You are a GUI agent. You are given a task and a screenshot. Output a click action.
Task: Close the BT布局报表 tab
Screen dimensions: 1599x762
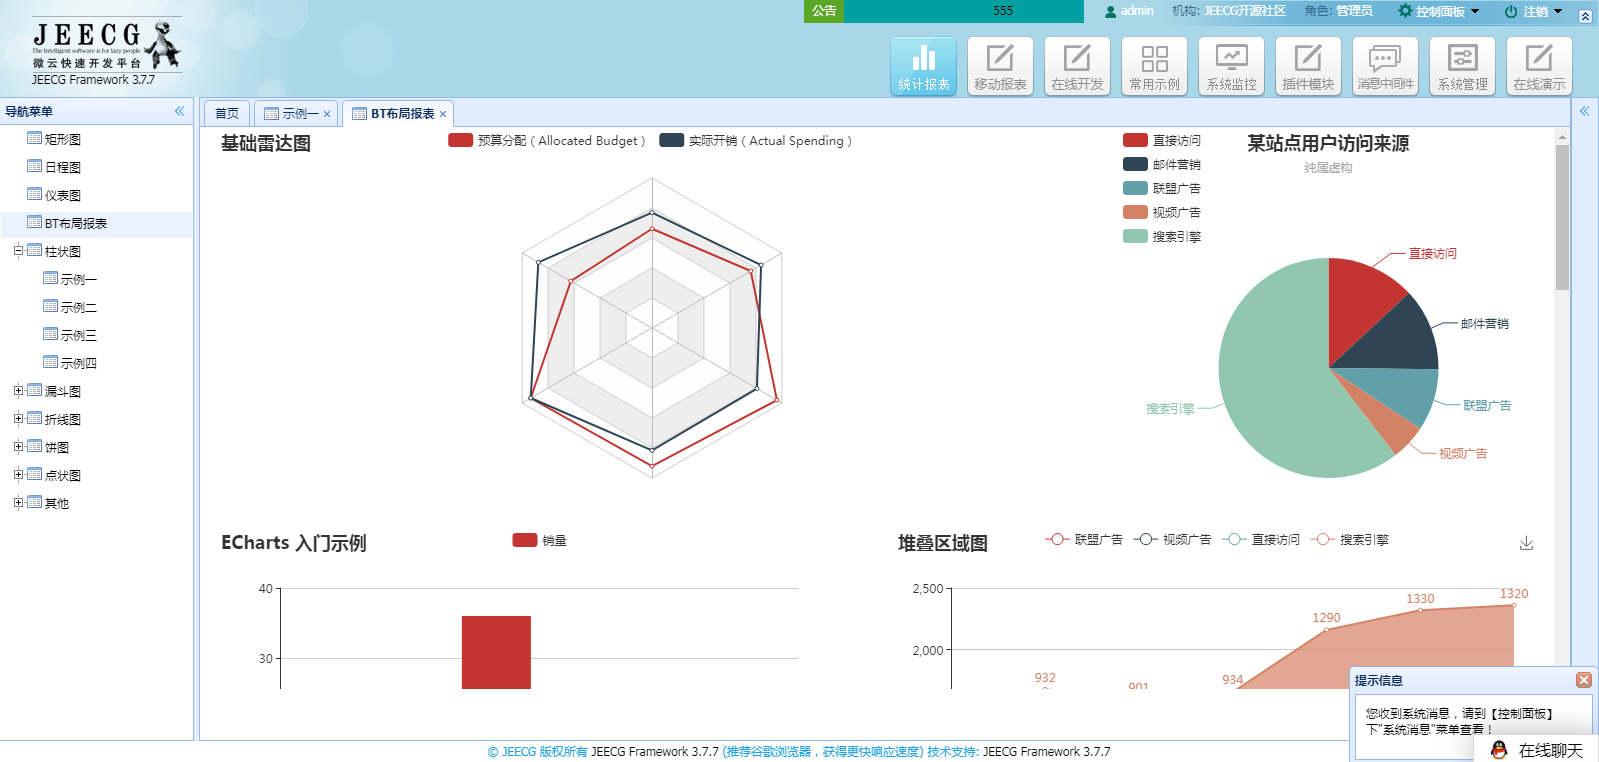pos(443,114)
